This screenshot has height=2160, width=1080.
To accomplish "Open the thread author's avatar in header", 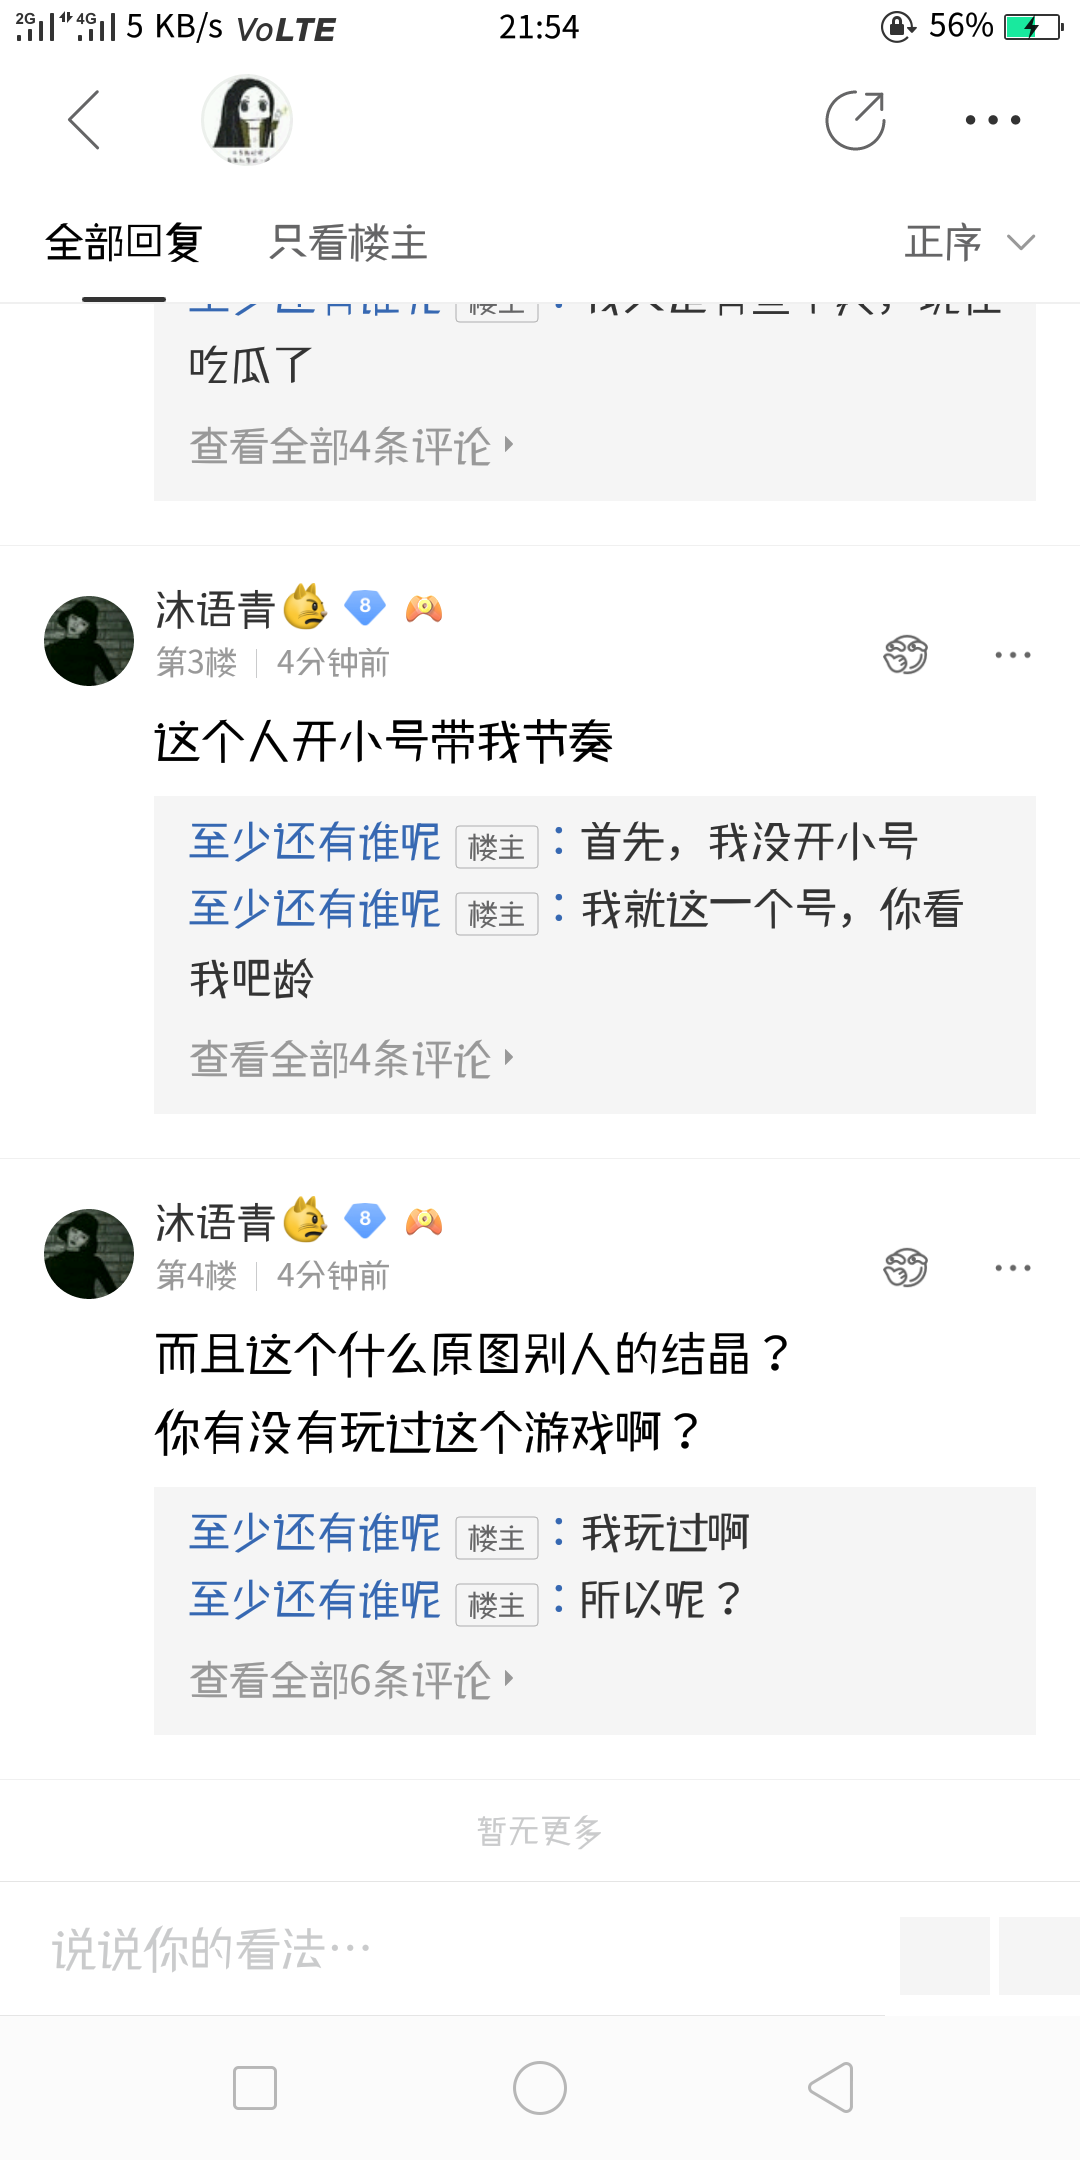I will coord(247,120).
